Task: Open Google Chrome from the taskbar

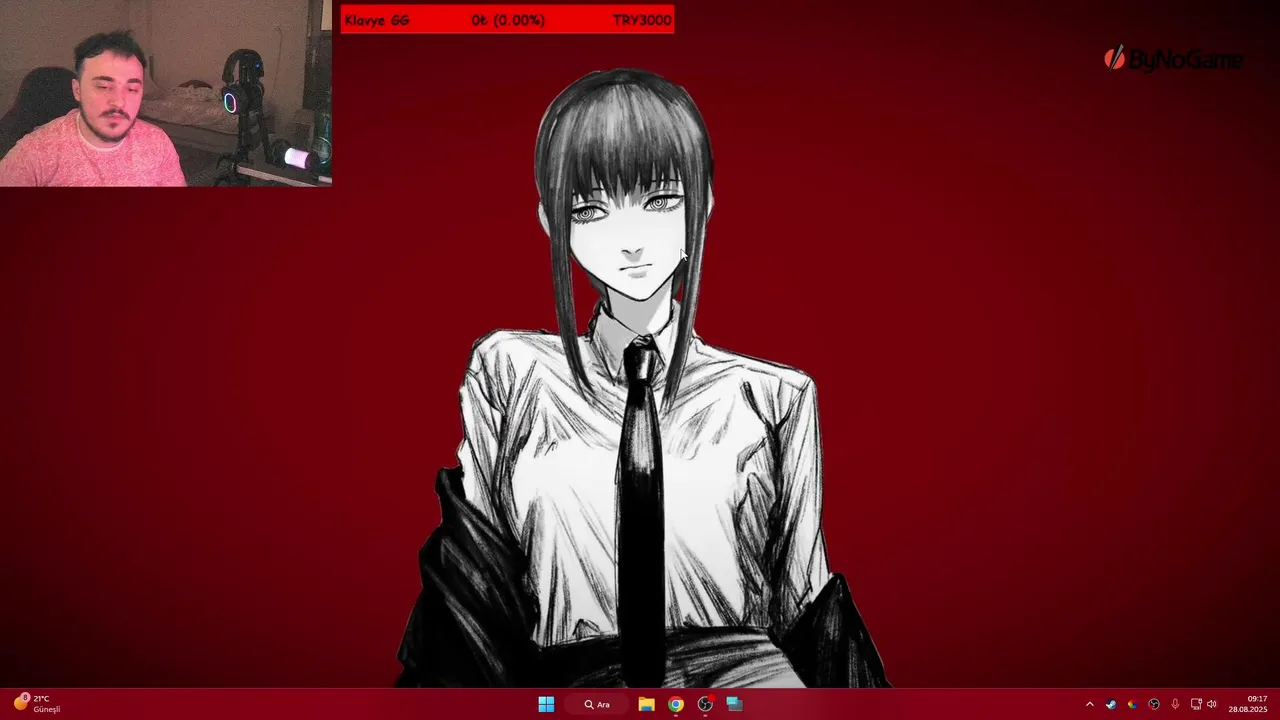Action: click(676, 704)
